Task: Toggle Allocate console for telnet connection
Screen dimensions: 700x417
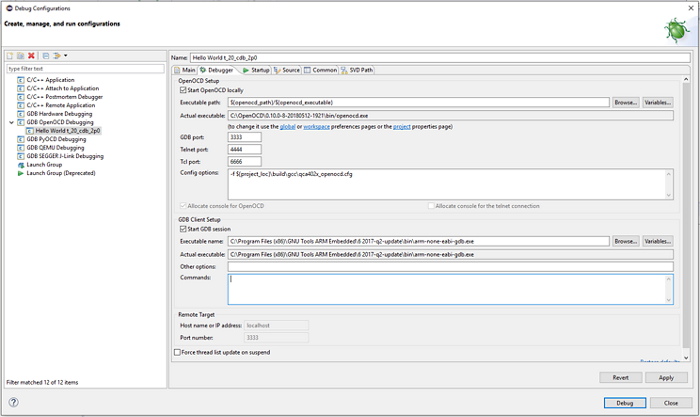Action: coord(431,206)
